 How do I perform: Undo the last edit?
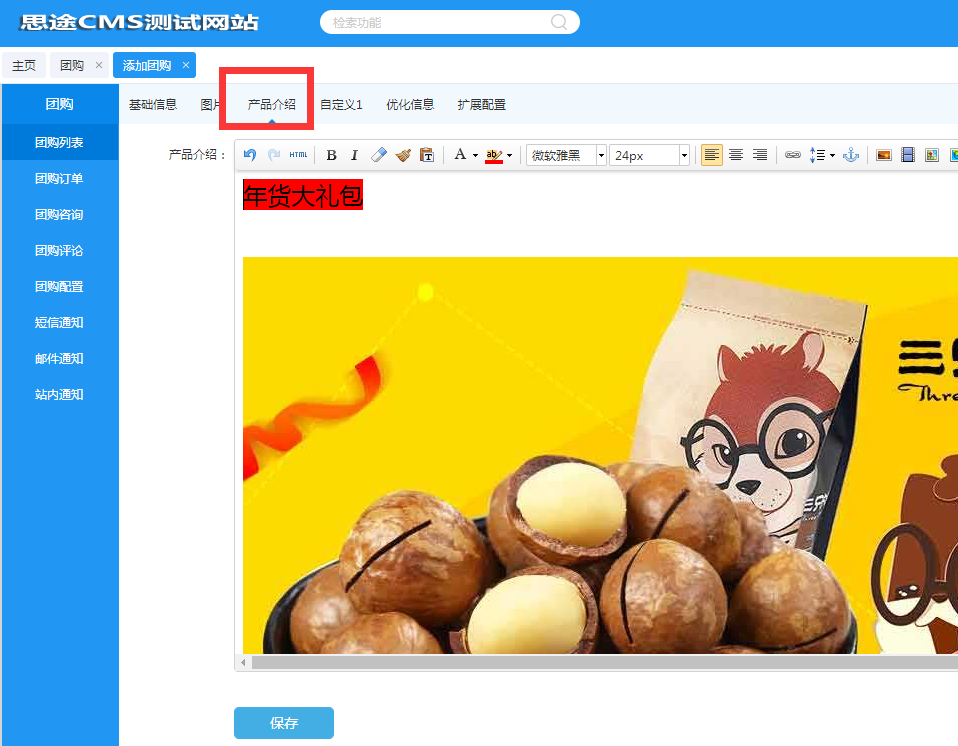pyautogui.click(x=248, y=155)
